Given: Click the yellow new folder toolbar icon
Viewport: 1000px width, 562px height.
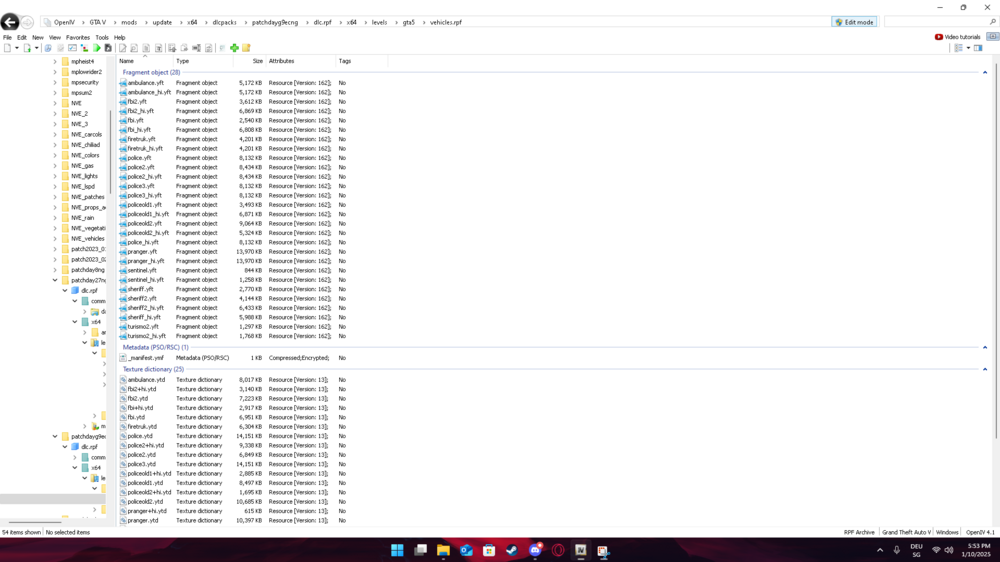Looking at the screenshot, I should pos(246,48).
